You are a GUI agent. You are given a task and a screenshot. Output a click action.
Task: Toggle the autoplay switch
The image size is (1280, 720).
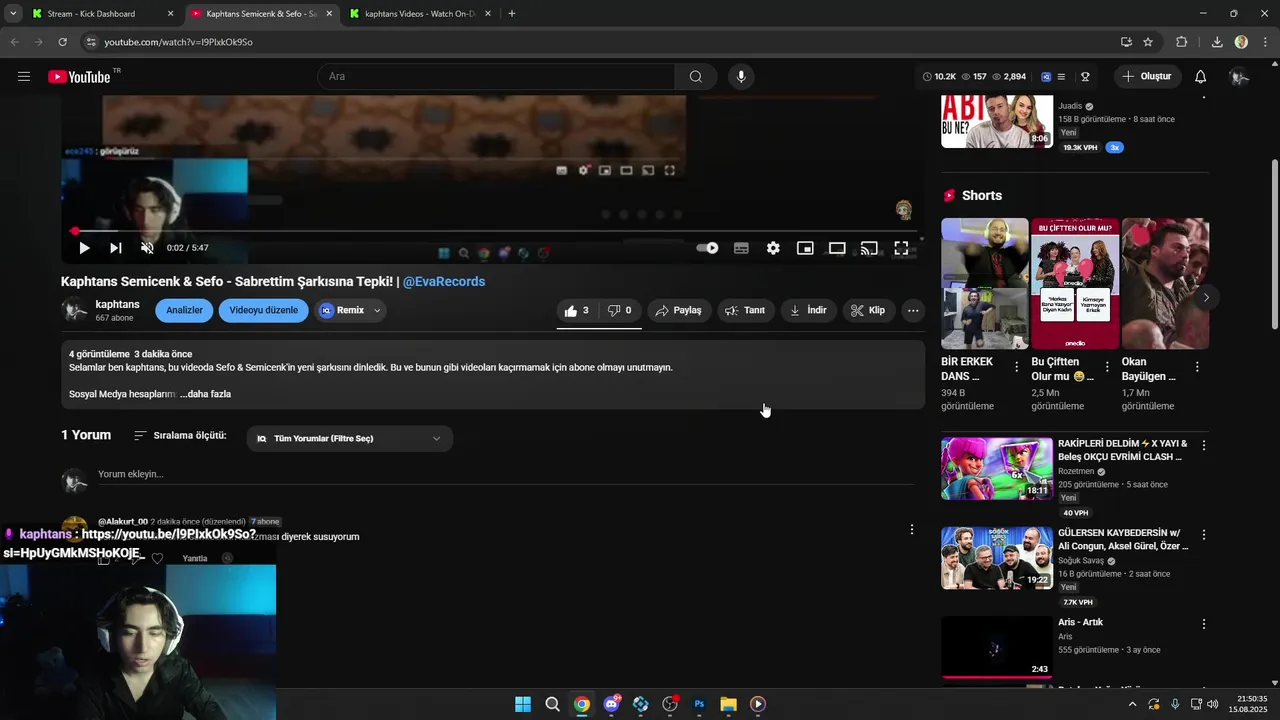(x=708, y=248)
